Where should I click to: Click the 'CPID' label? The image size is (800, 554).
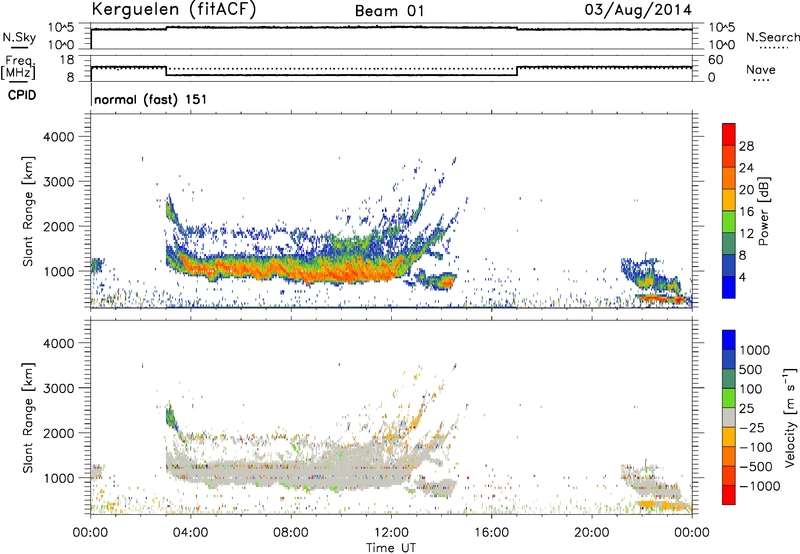coord(21,95)
